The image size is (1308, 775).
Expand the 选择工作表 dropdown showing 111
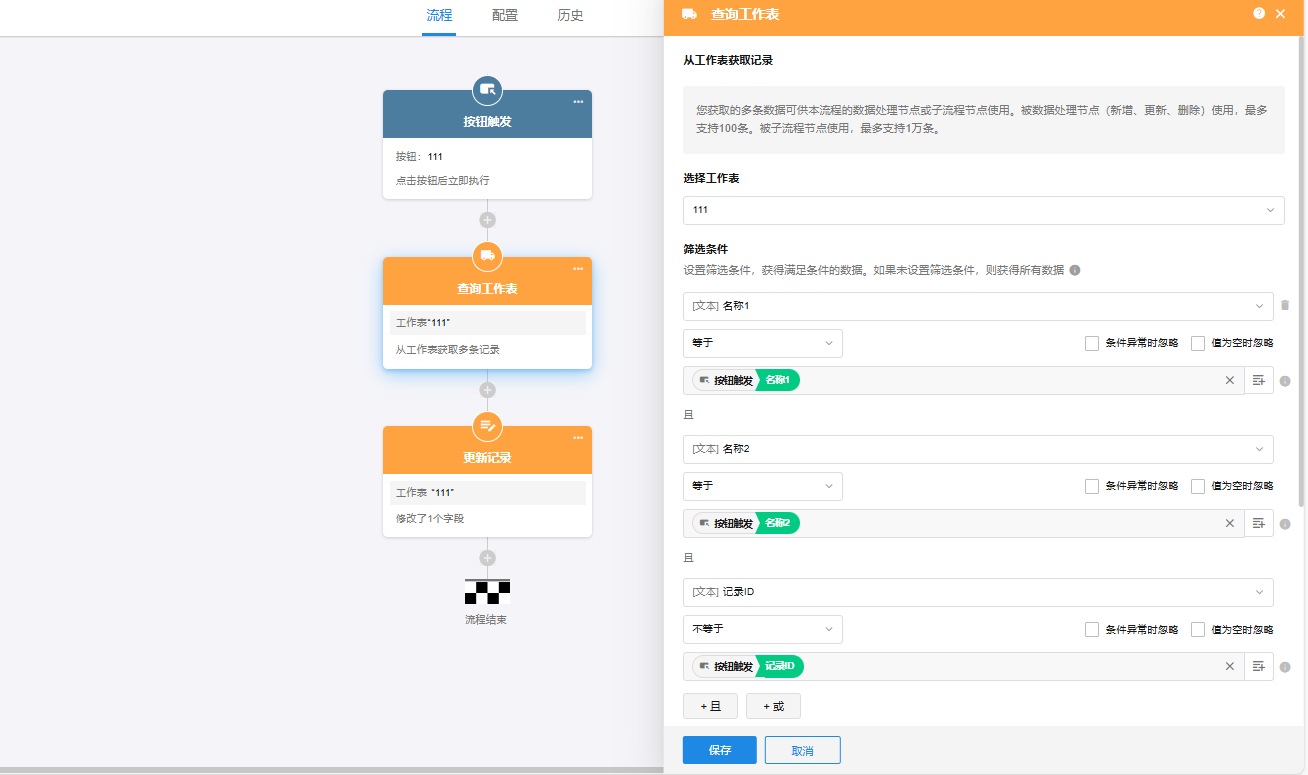983,210
